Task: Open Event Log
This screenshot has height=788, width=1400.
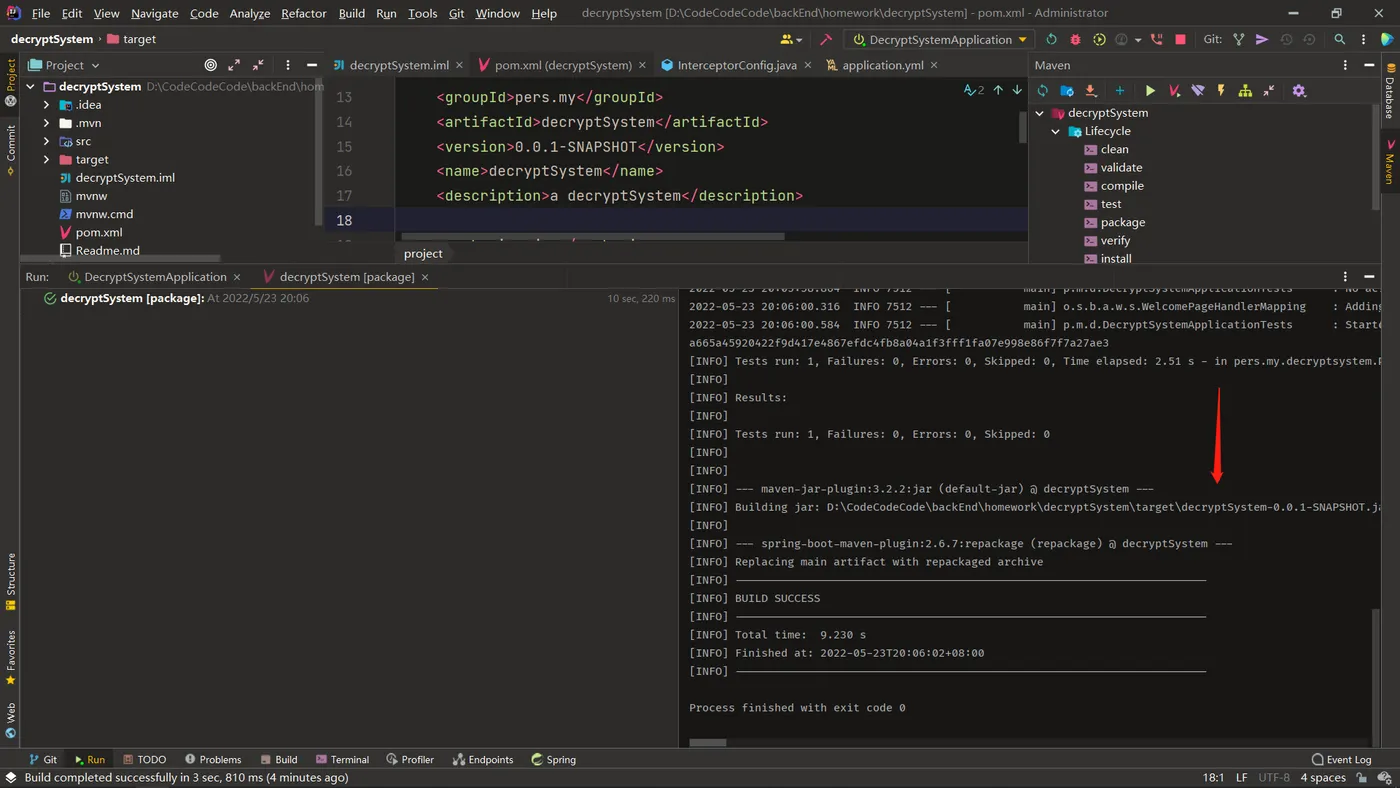Action: [x=1341, y=759]
